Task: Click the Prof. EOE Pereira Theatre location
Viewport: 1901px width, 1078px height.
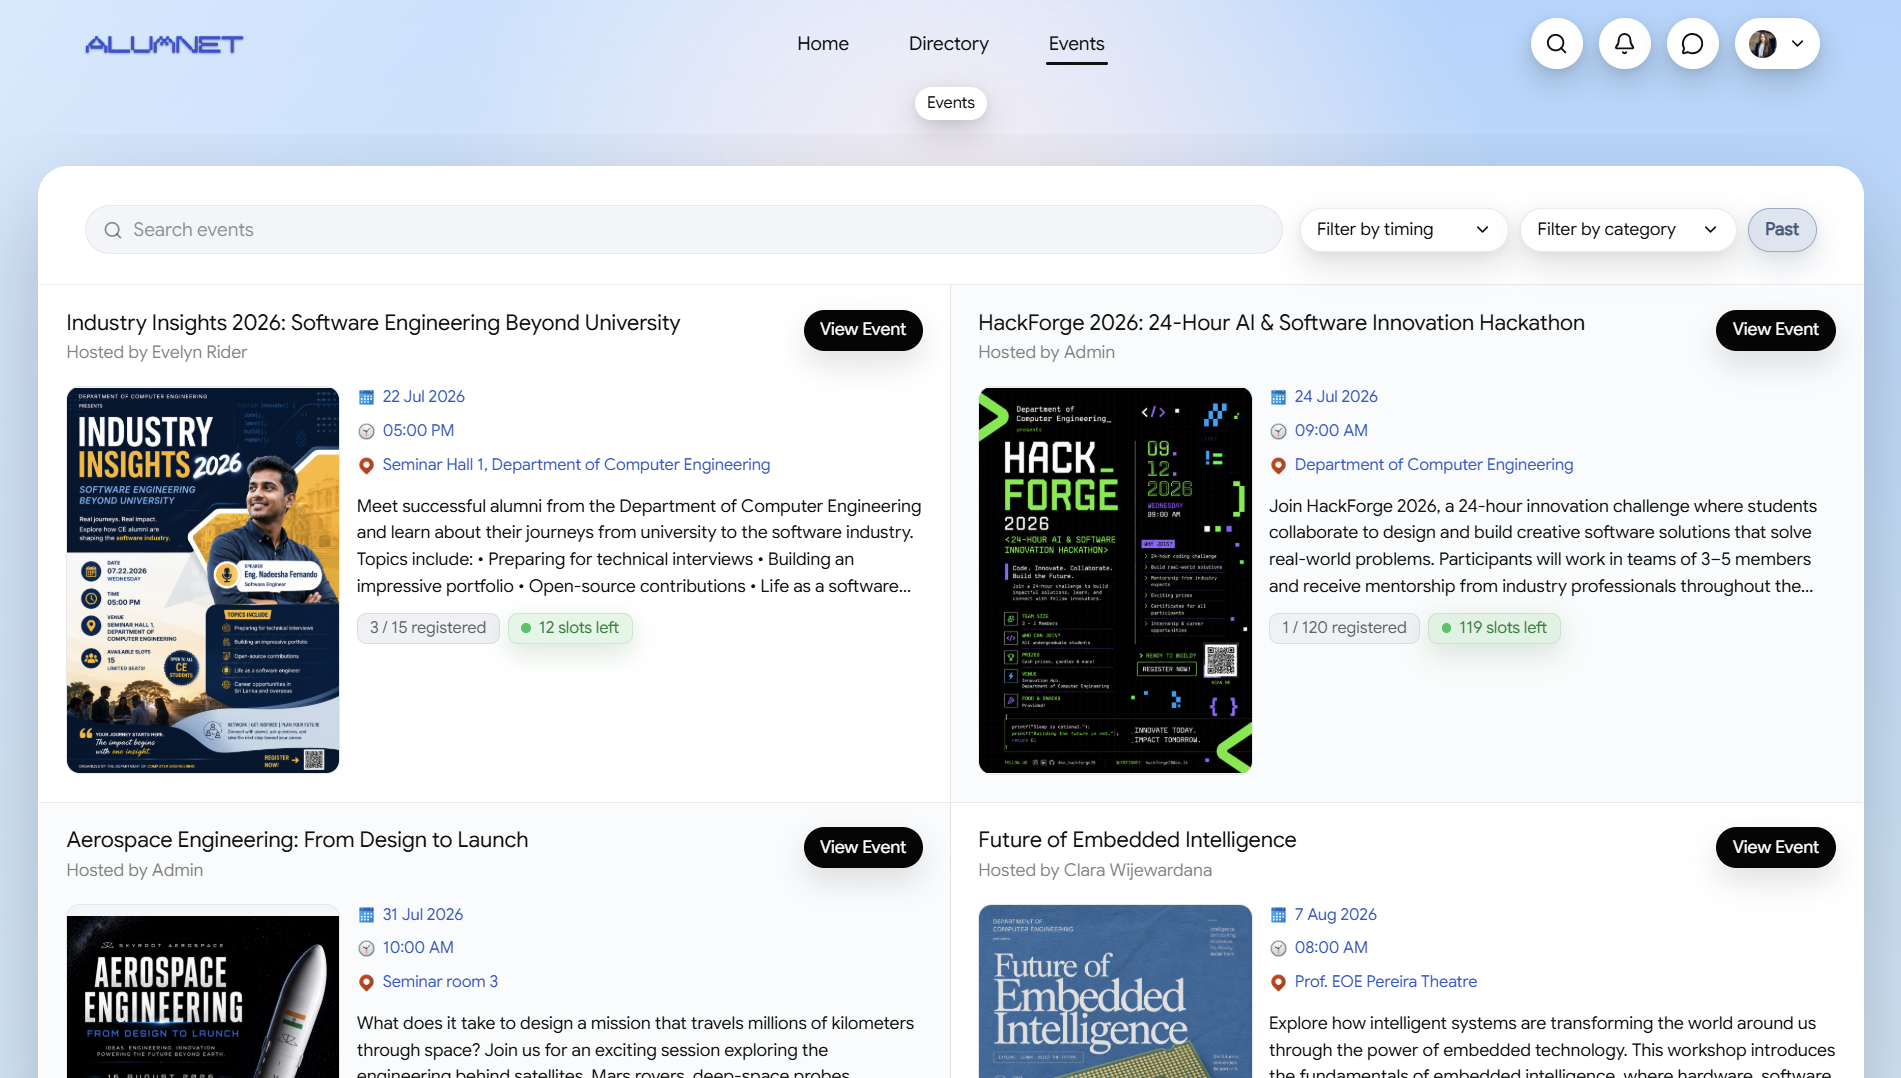Action: (x=1385, y=982)
